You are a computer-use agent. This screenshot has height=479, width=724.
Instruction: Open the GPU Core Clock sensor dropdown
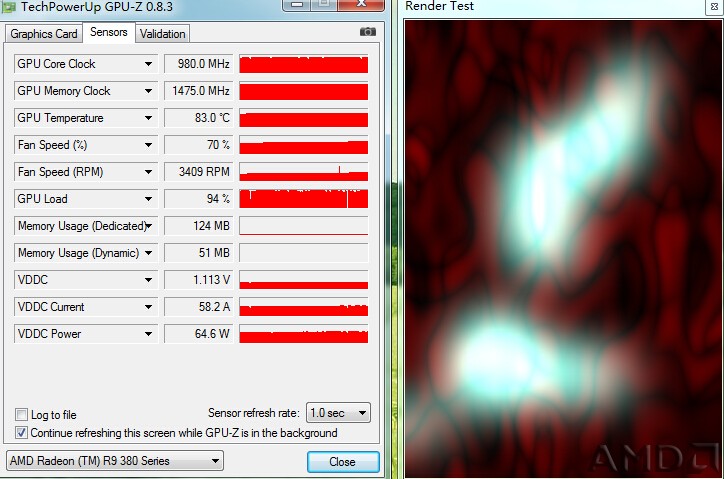click(148, 64)
